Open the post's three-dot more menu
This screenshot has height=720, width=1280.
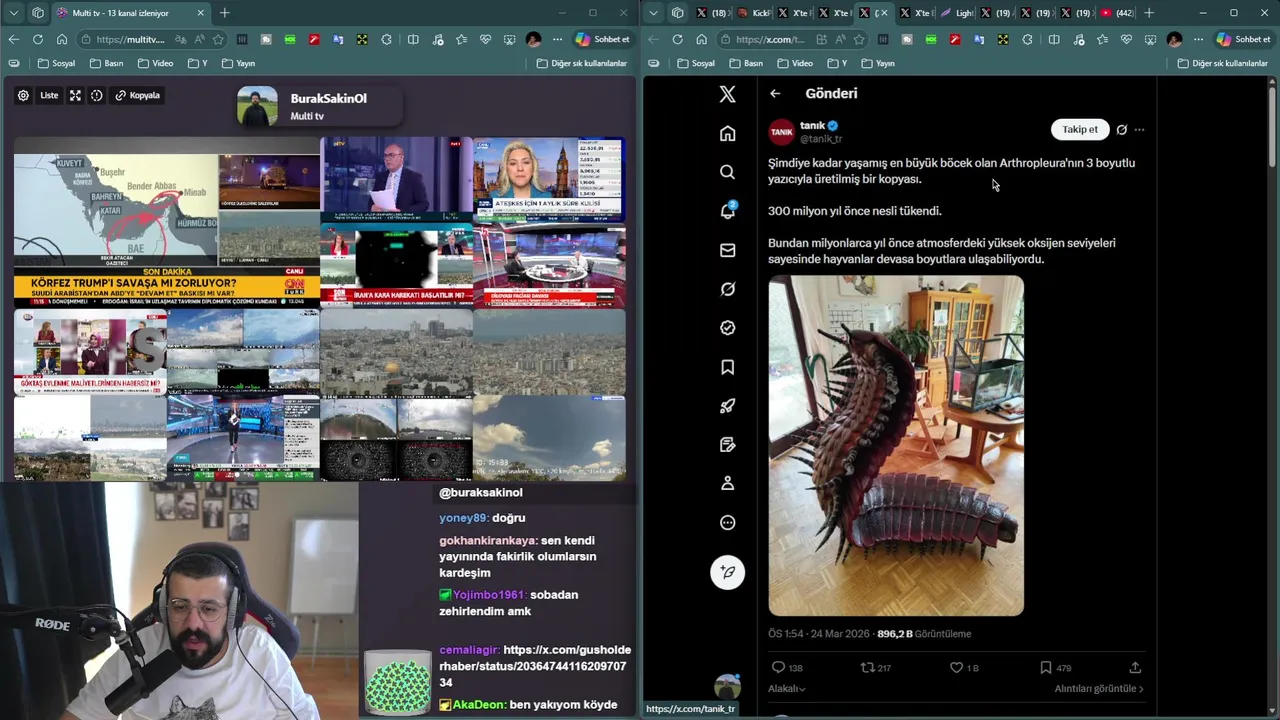click(1139, 130)
